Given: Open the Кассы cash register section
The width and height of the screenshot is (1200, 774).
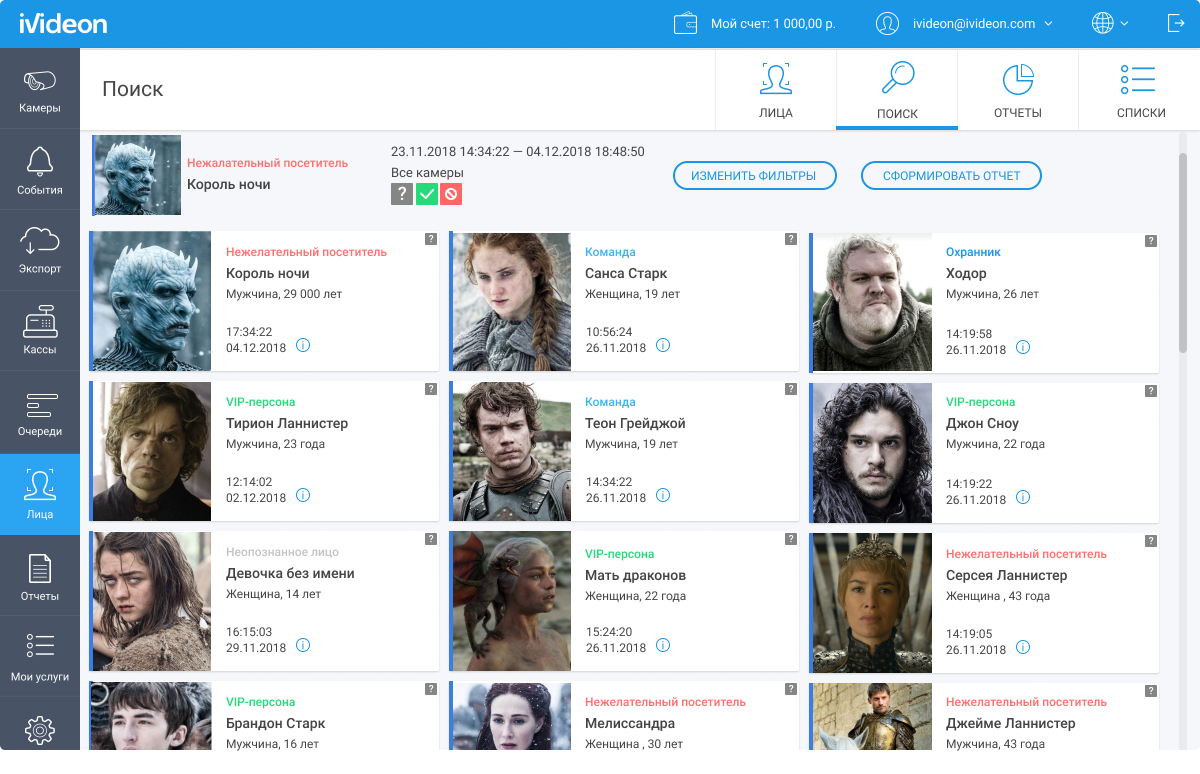Looking at the screenshot, I should (40, 331).
